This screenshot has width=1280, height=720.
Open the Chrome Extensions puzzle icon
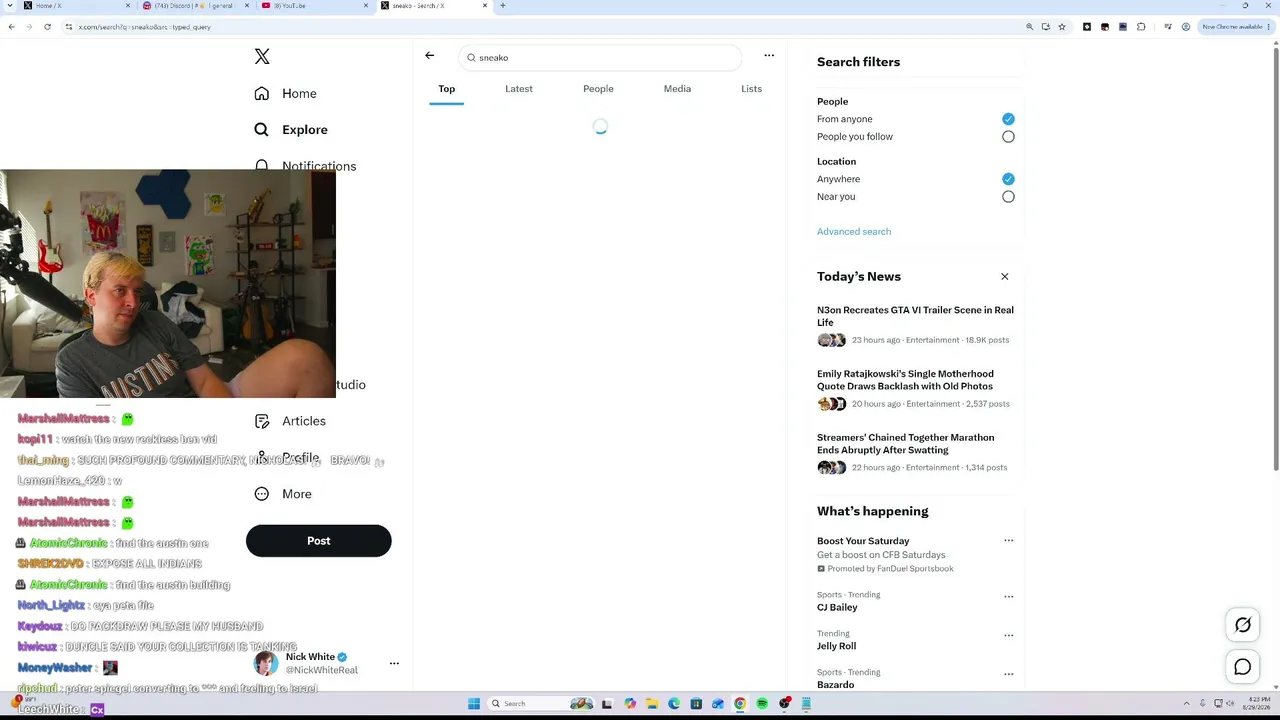(1140, 27)
